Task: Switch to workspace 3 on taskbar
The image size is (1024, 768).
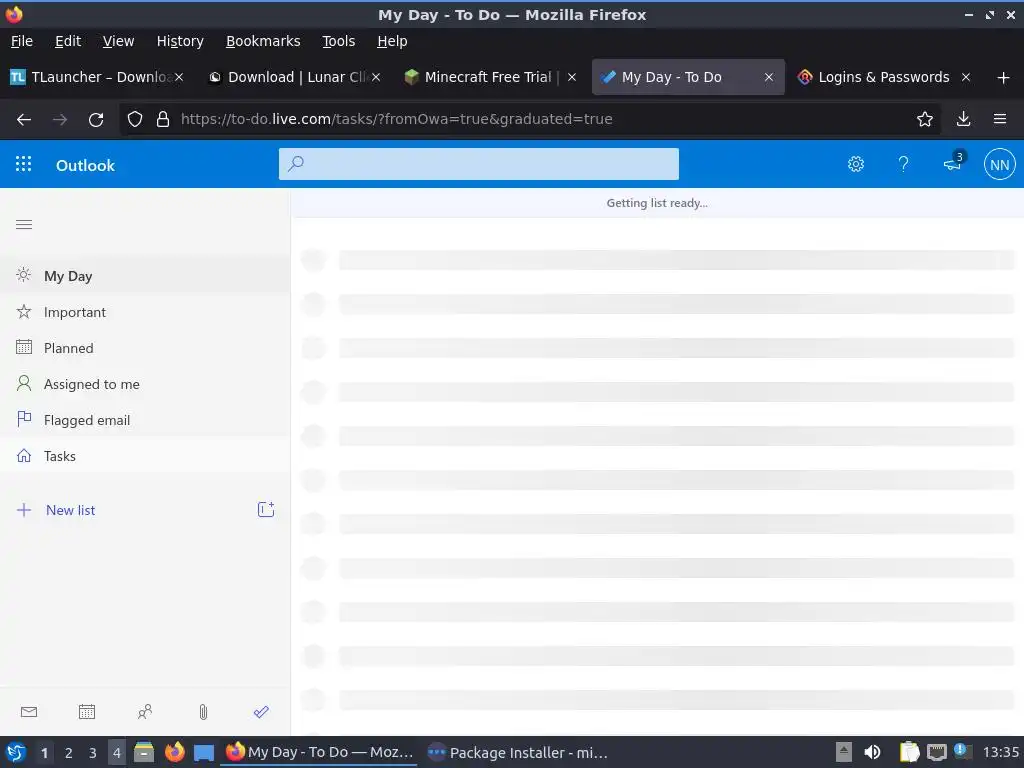Action: tap(93, 753)
